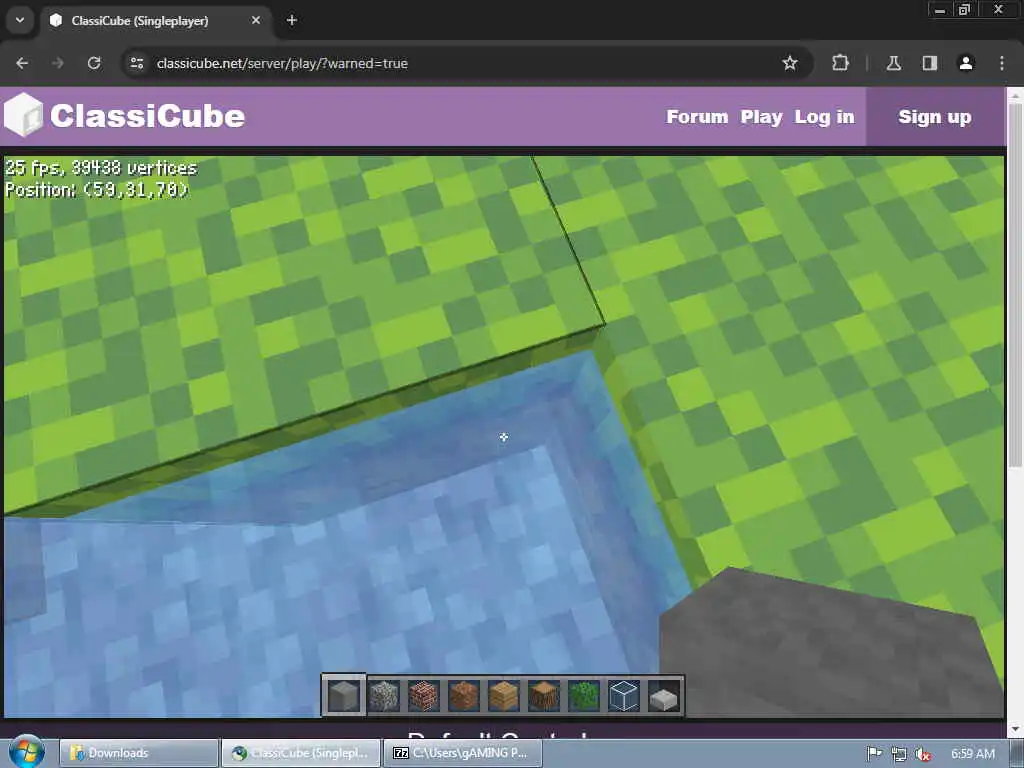Select the glass block in hotbar
The width and height of the screenshot is (1024, 768).
(623, 696)
